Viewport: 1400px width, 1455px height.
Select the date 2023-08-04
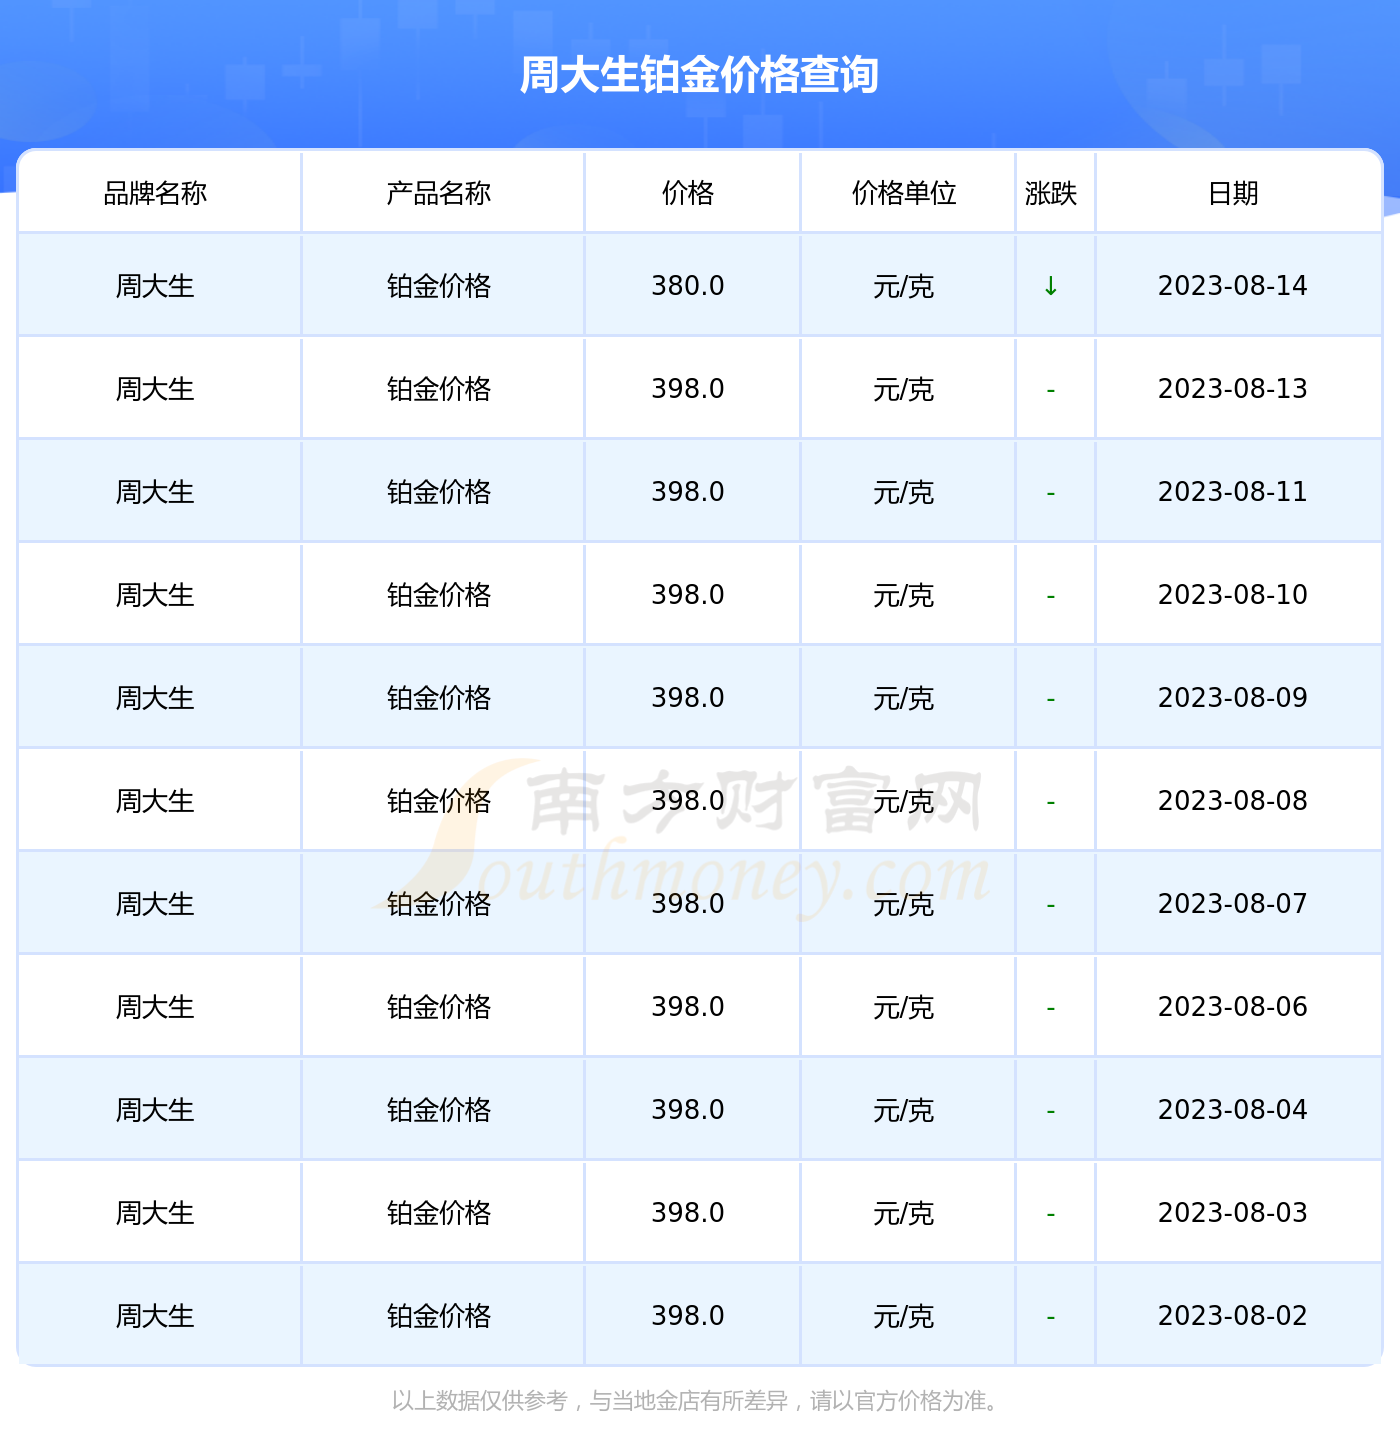[x=1233, y=1110]
